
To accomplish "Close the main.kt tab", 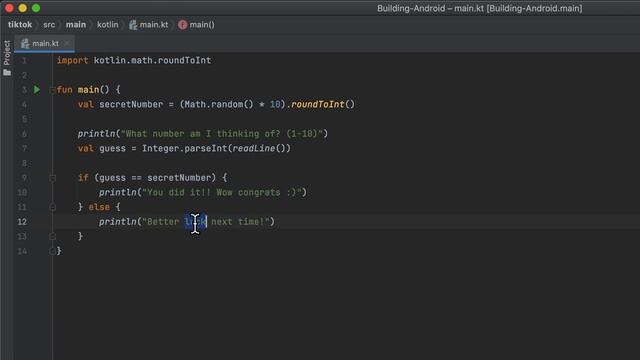I will tap(67, 43).
